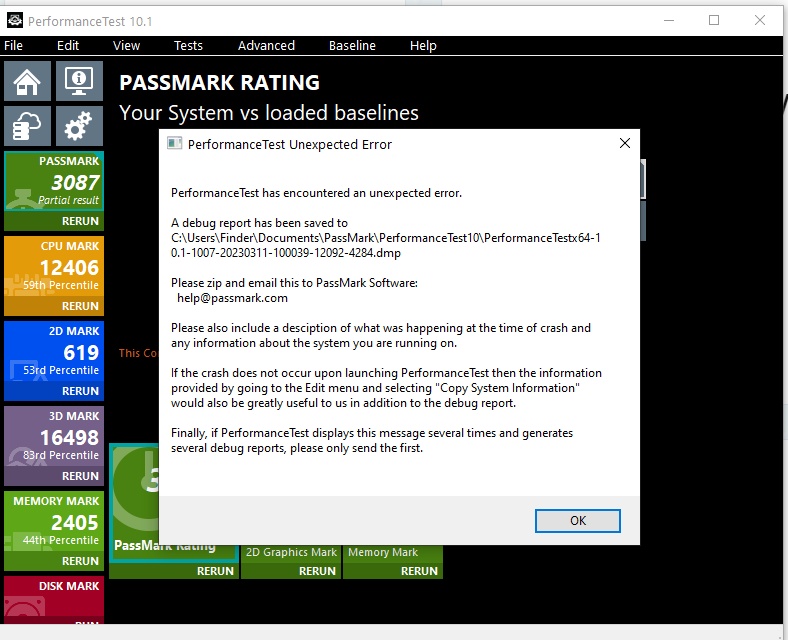Click RERUN under the bottom Memory Mark panel
Image resolution: width=788 pixels, height=640 pixels.
click(x=419, y=571)
